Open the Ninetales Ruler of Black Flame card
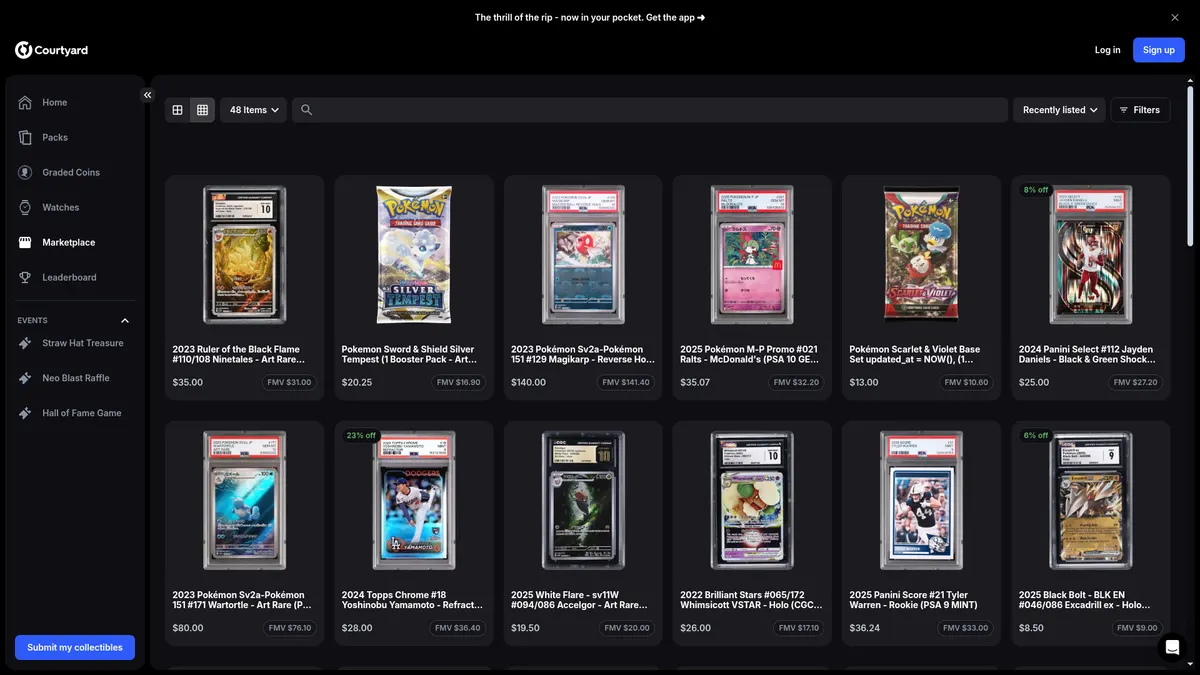This screenshot has width=1200, height=675. (244, 288)
